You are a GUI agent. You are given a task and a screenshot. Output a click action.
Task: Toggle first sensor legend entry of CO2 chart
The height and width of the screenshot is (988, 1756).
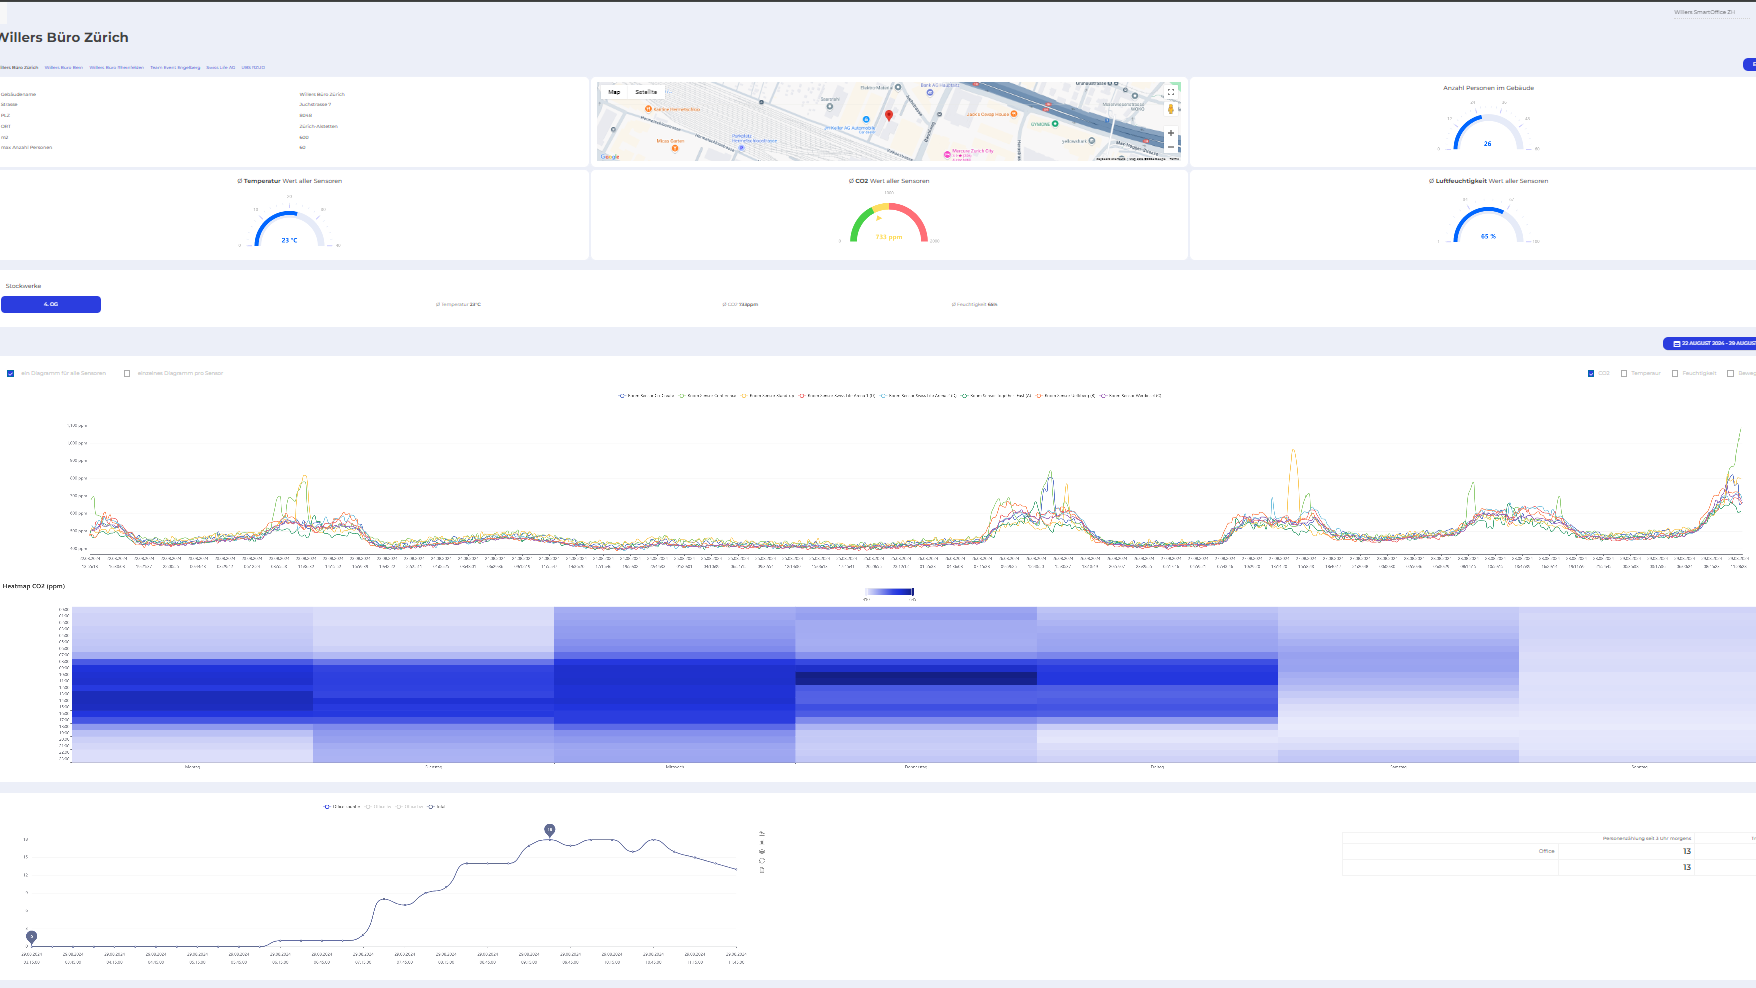tap(646, 395)
